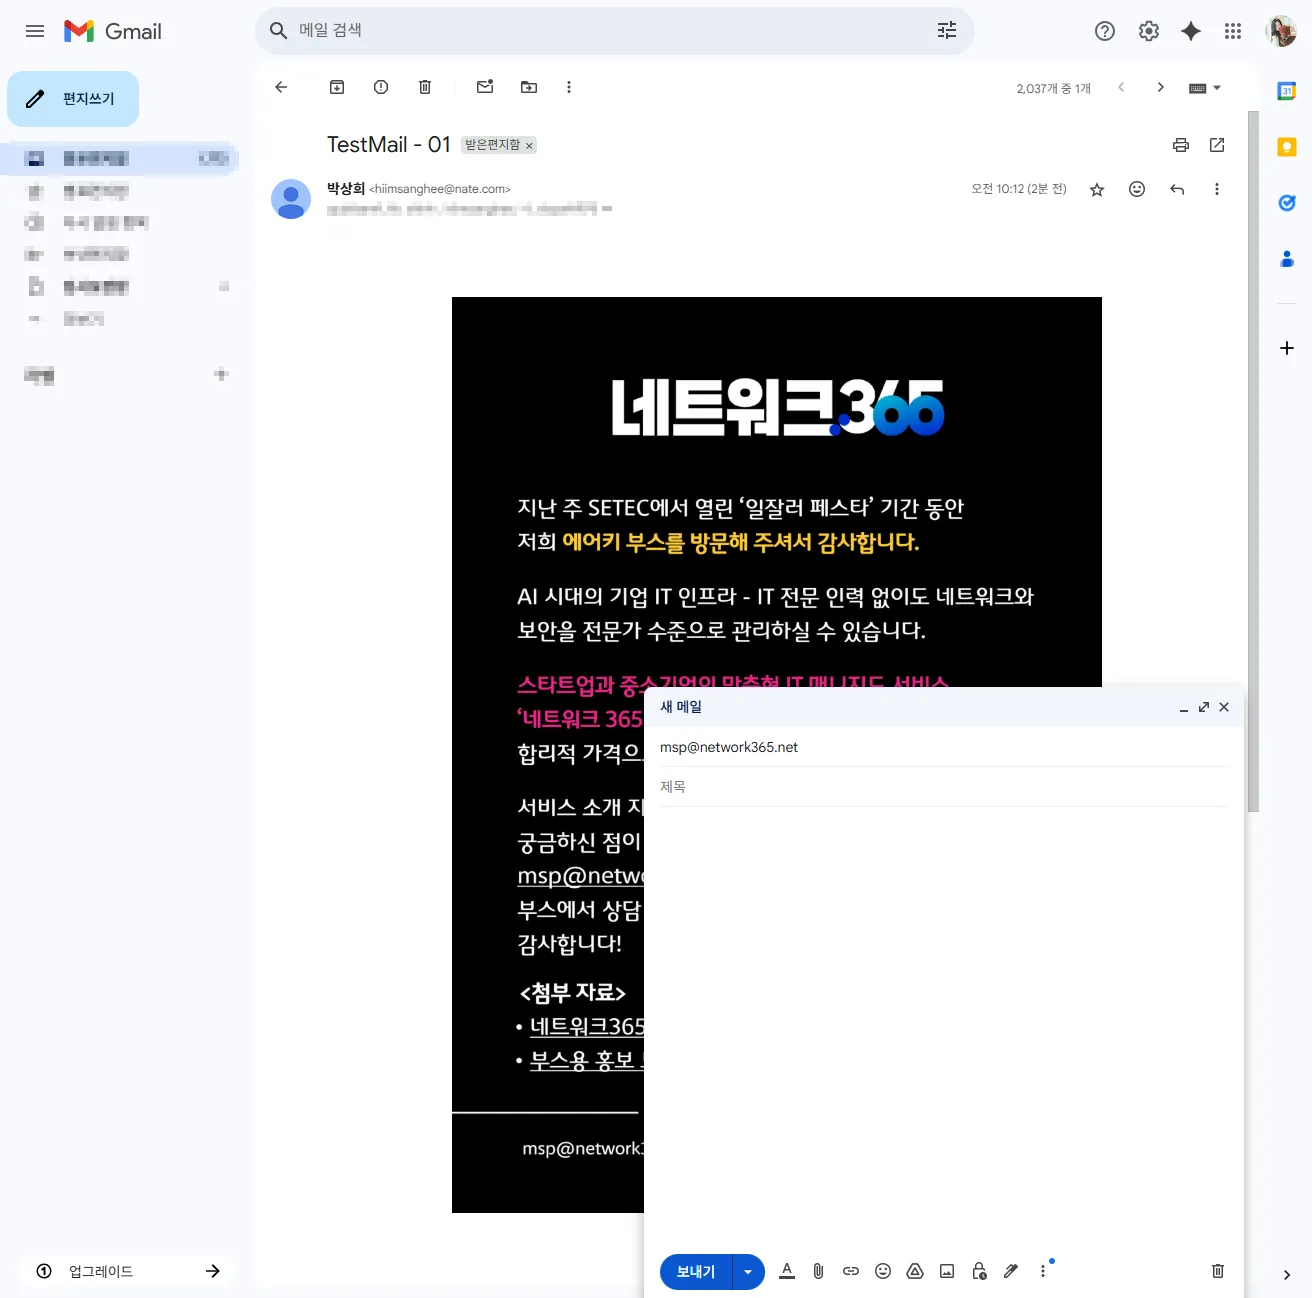The width and height of the screenshot is (1312, 1298).
Task: Create a new label with the plus
Action: point(221,375)
